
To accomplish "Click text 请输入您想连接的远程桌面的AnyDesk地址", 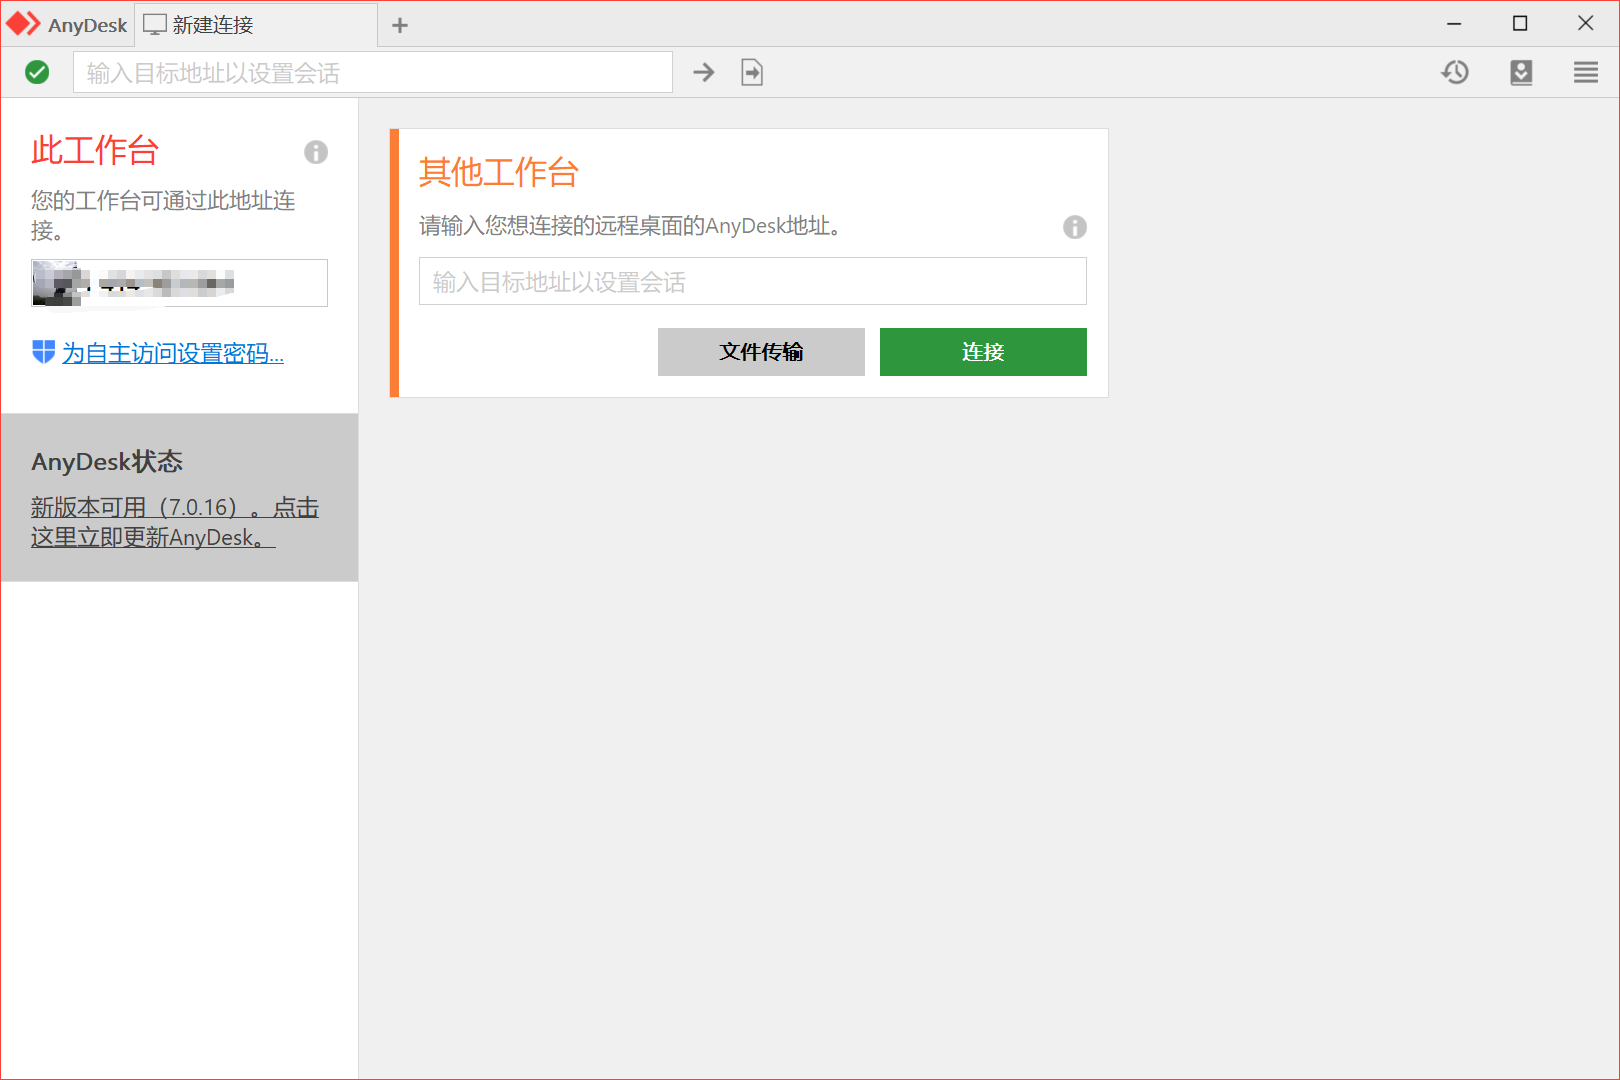I will [630, 226].
